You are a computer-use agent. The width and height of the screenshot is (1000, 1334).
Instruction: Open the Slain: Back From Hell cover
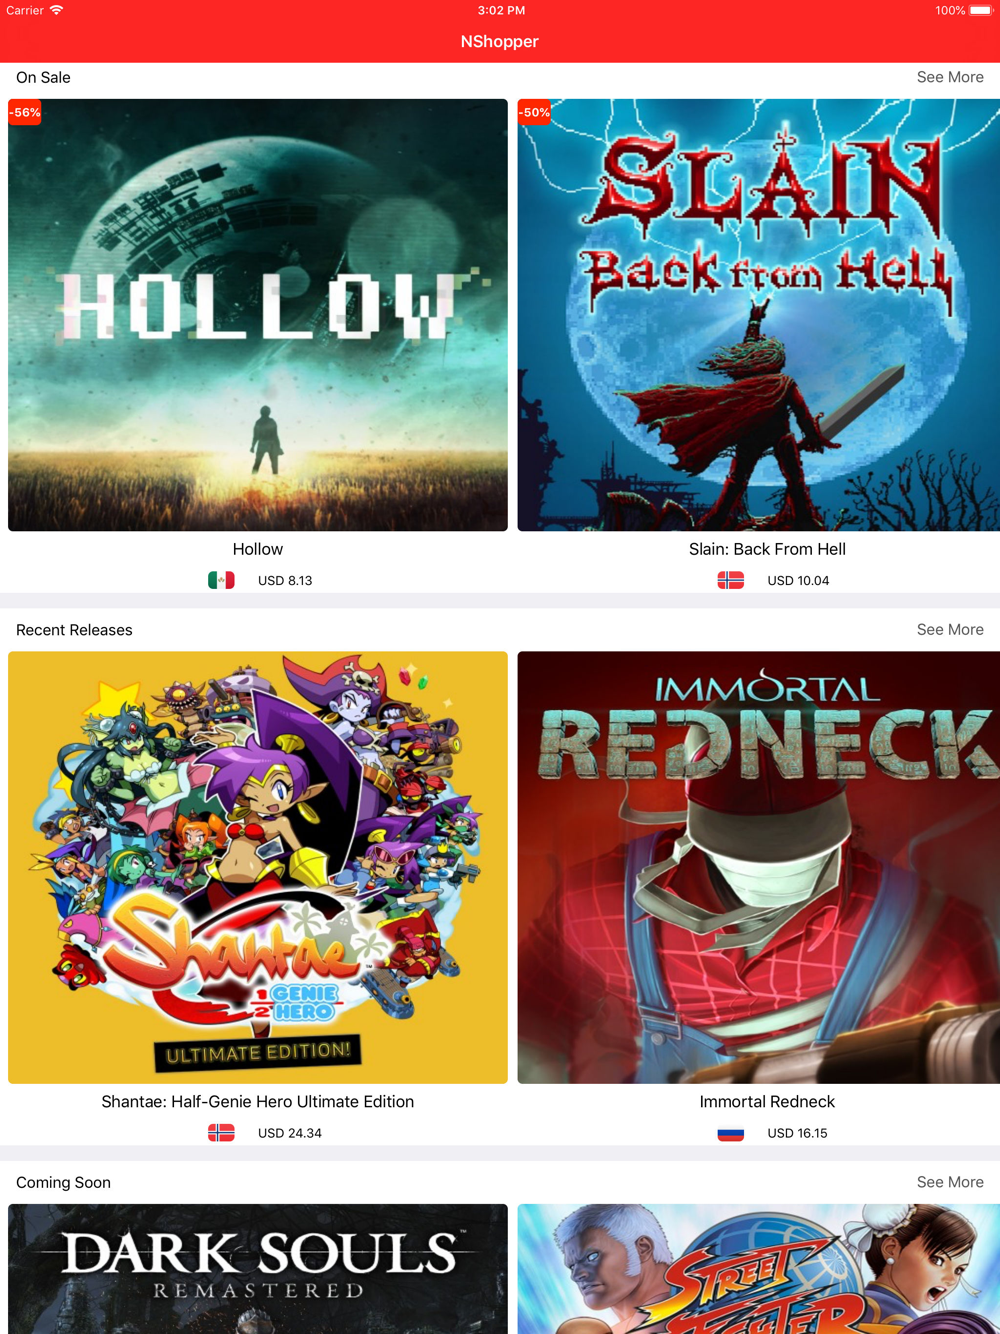(x=759, y=315)
